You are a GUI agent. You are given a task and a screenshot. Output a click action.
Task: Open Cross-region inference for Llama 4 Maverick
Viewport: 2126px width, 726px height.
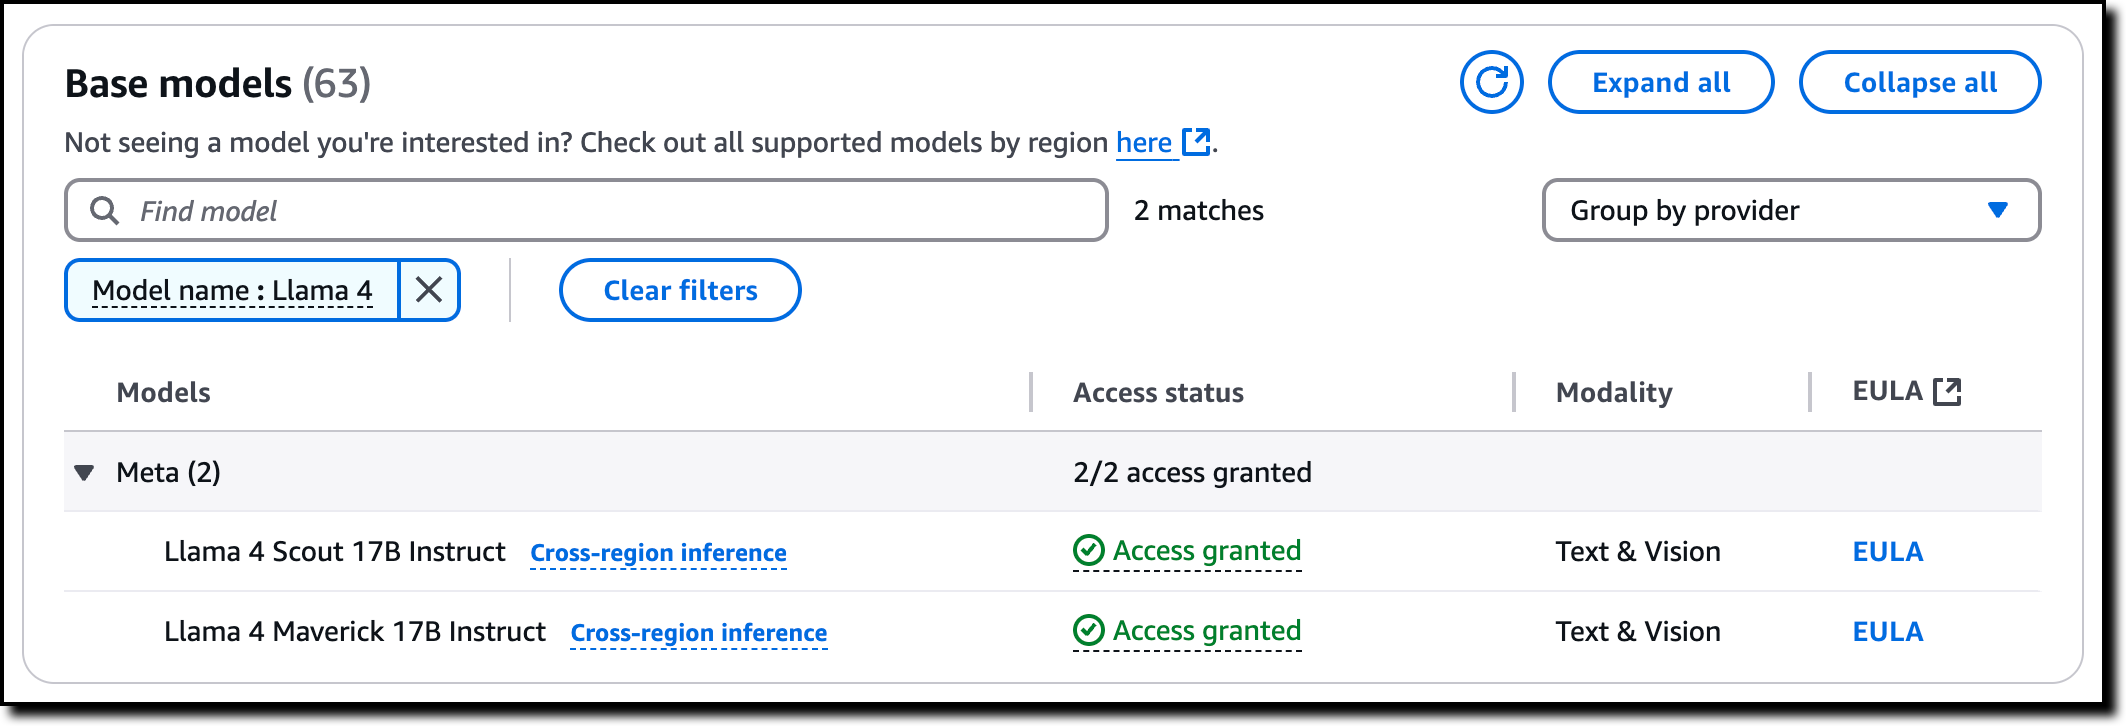(698, 632)
